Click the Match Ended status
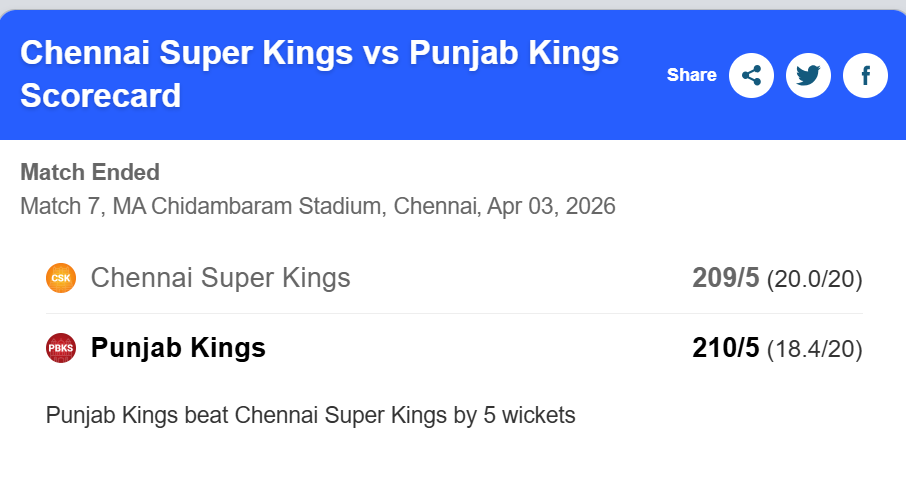The width and height of the screenshot is (906, 503). tap(90, 172)
